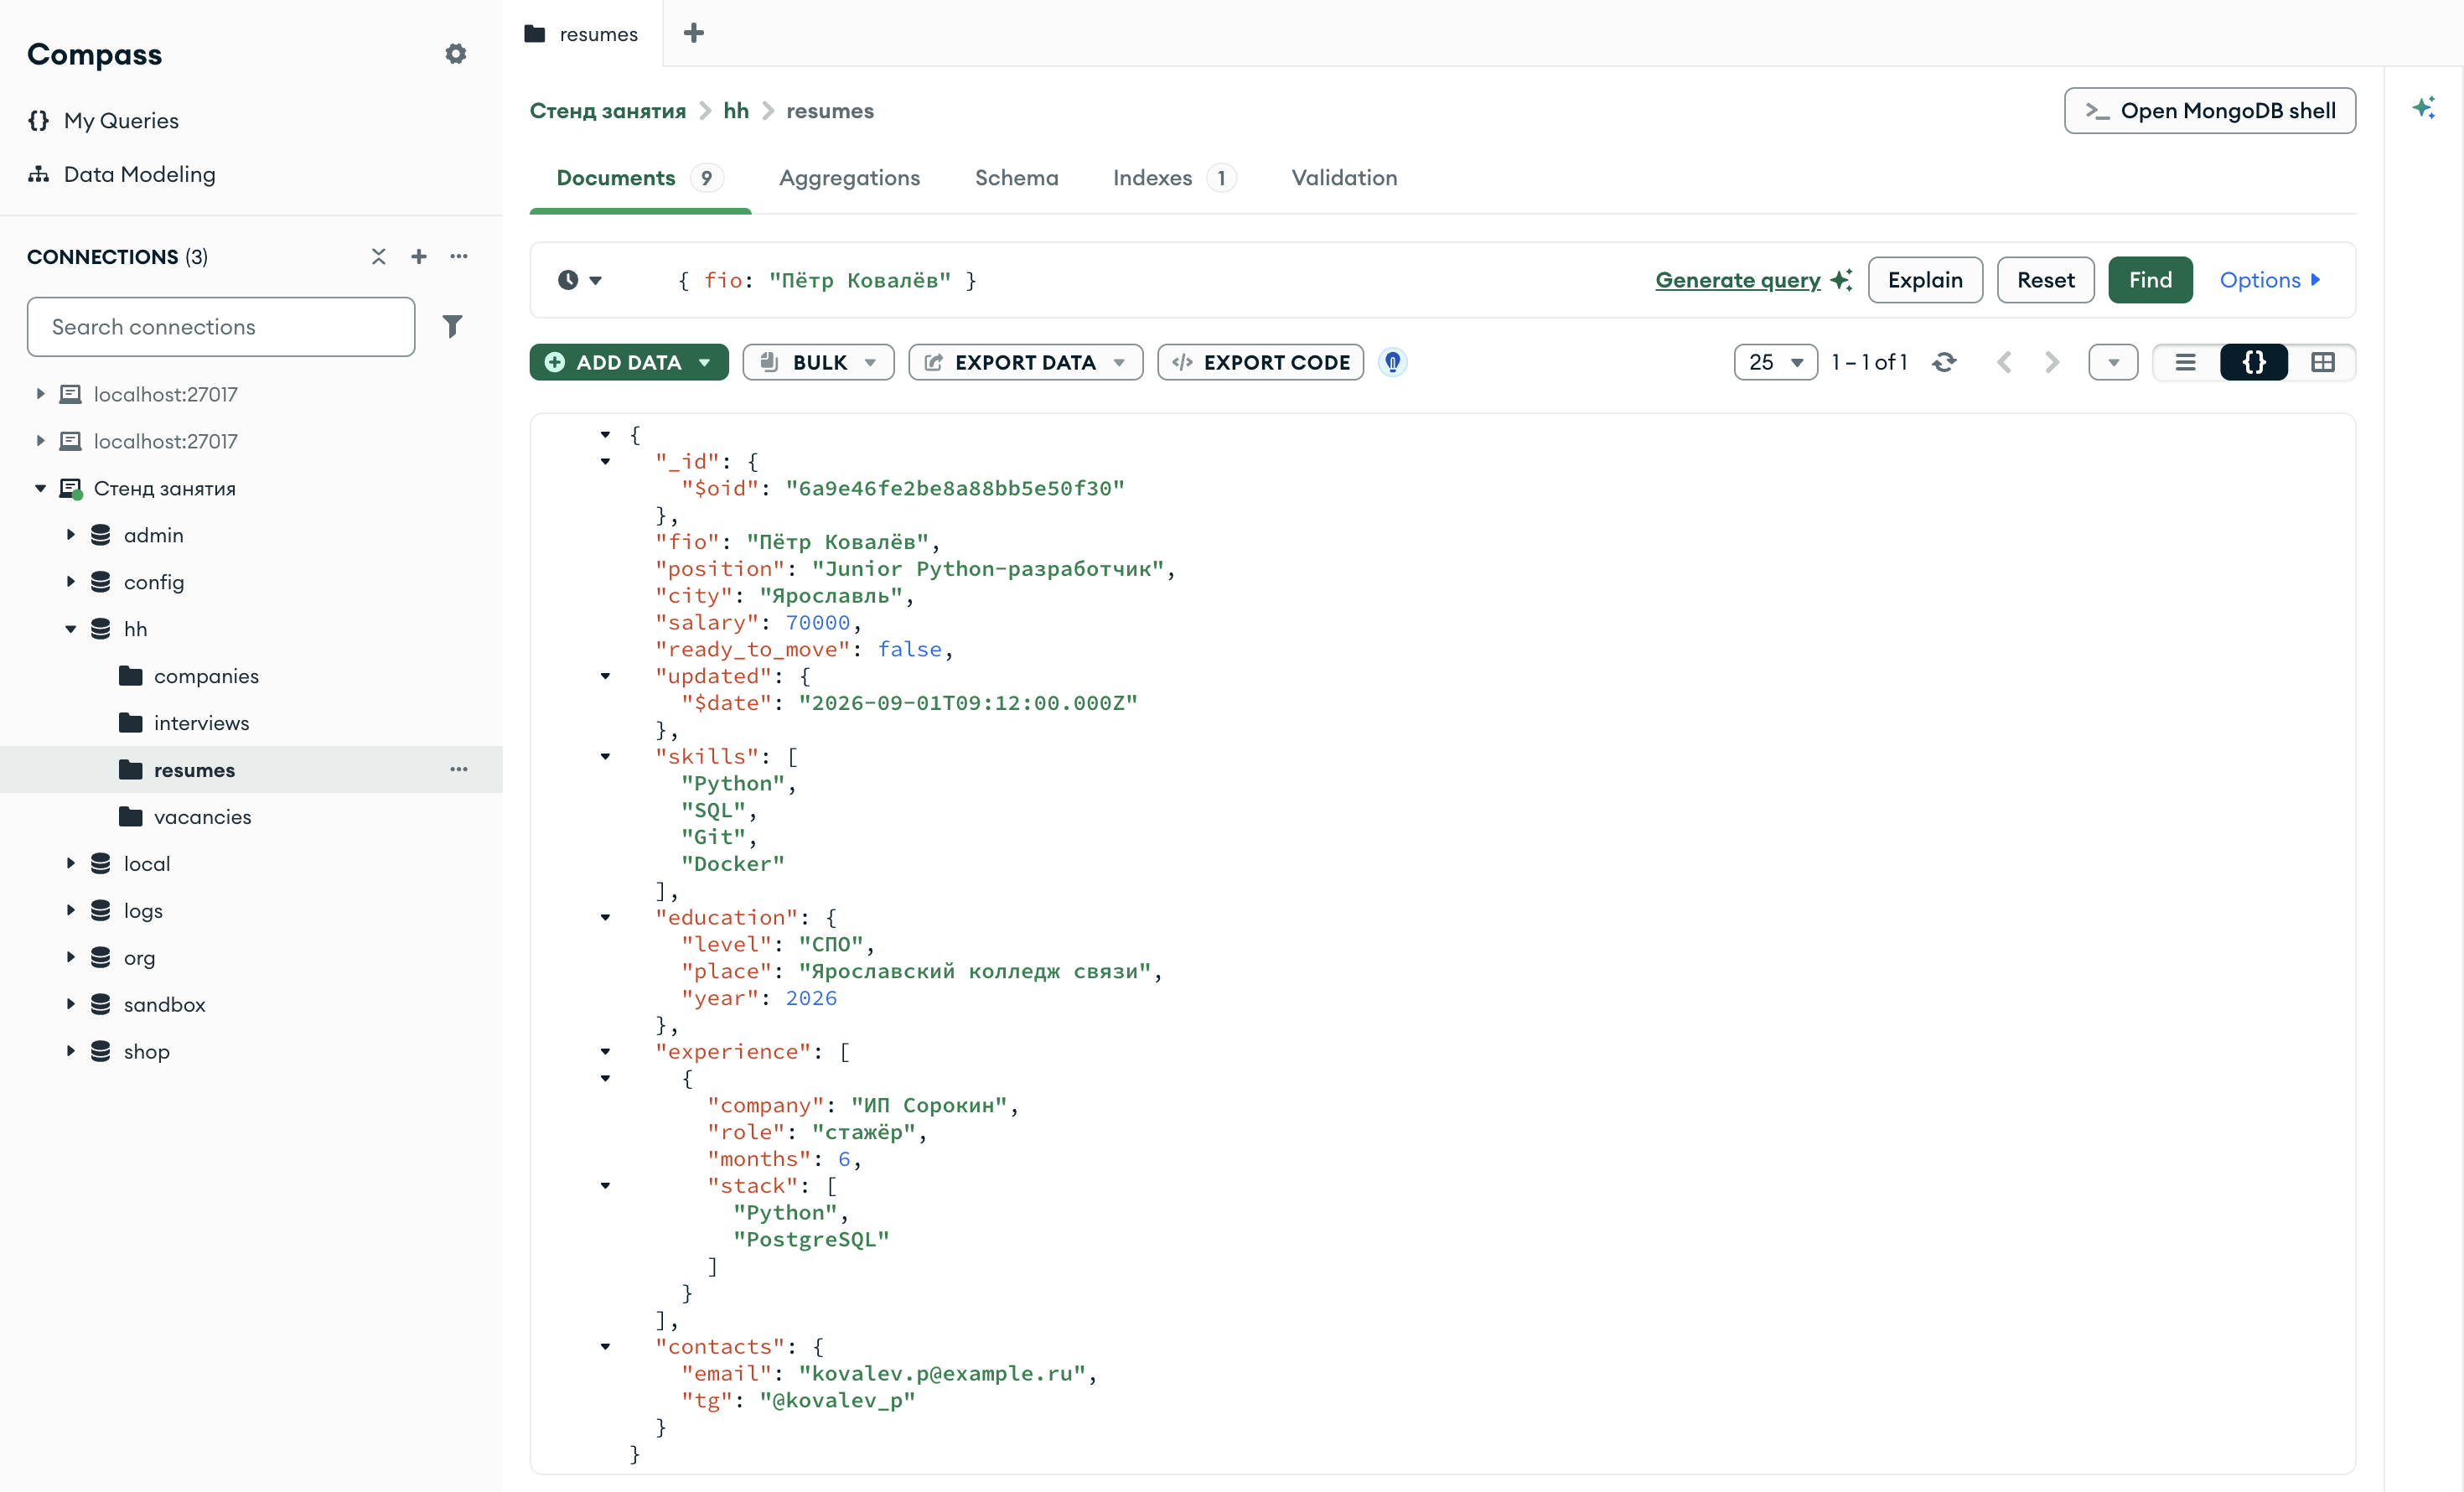This screenshot has width=2464, height=1492.
Task: Add a new connection plus icon
Action: point(419,257)
